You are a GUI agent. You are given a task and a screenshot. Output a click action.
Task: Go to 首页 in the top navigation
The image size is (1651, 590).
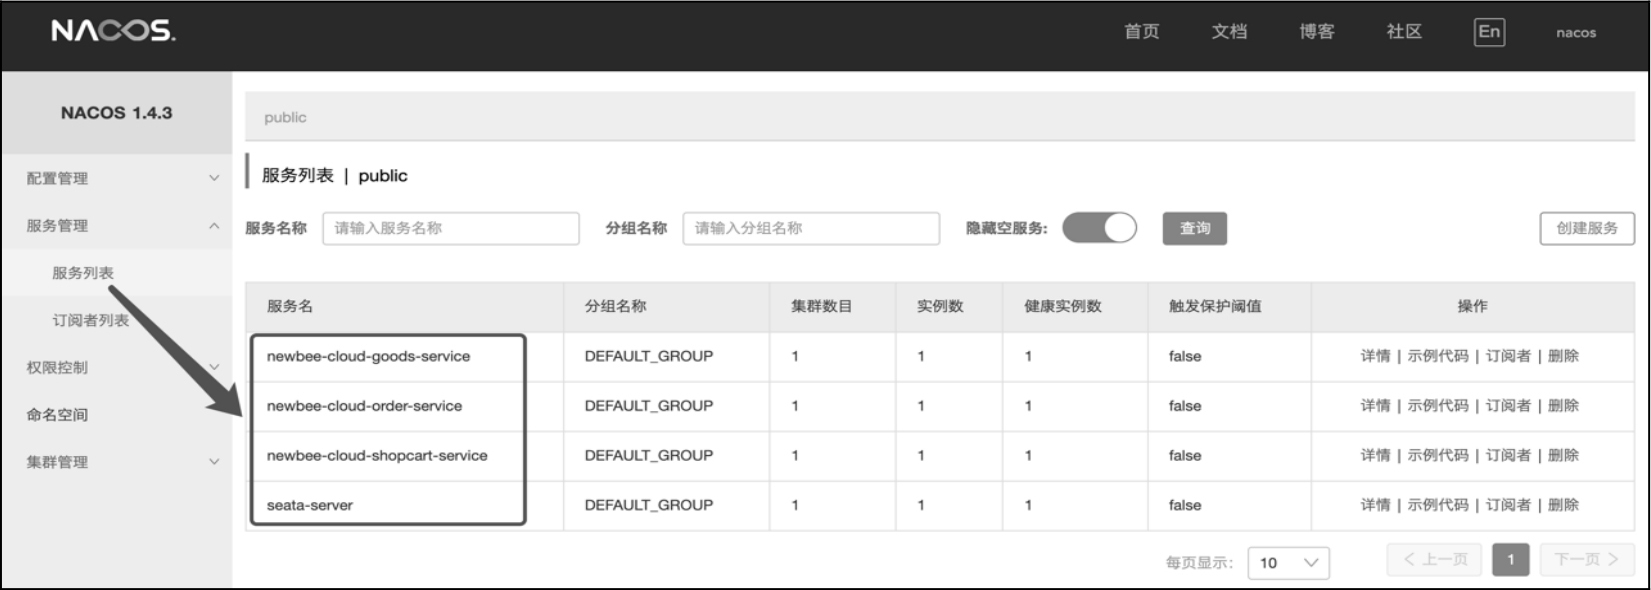click(x=1142, y=32)
